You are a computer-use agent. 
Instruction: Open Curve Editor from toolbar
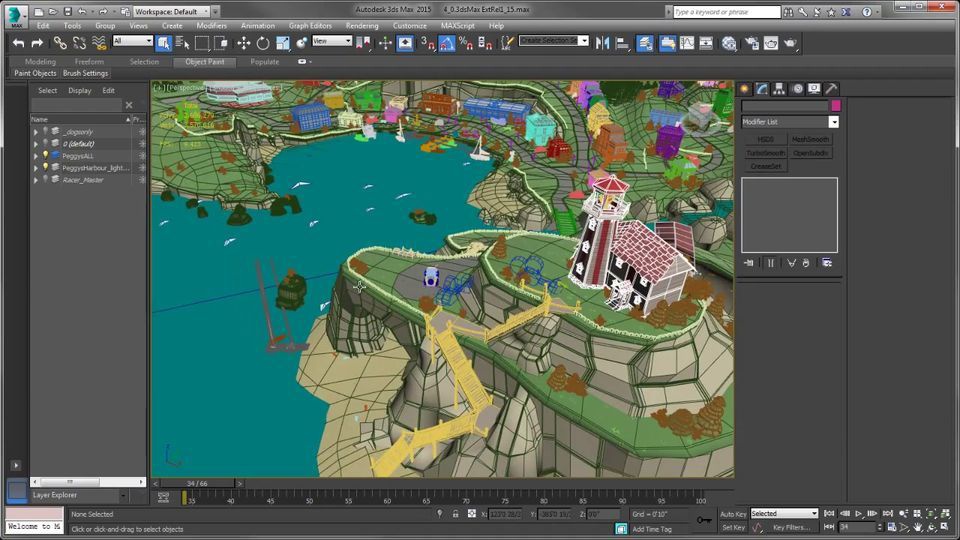pyautogui.click(x=687, y=43)
